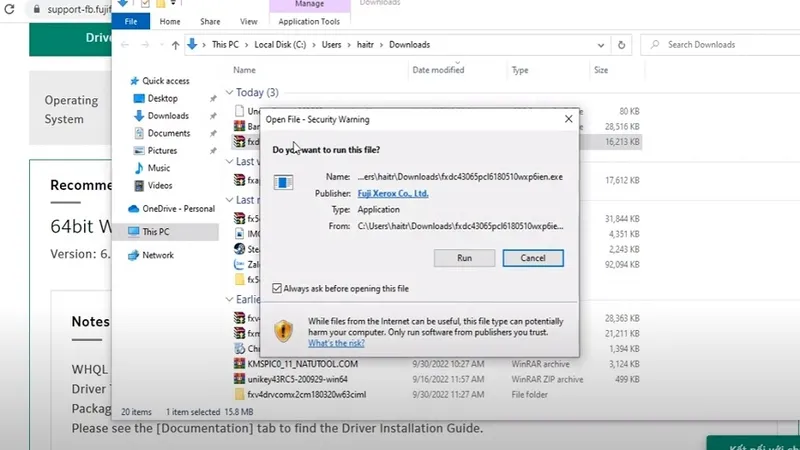Image resolution: width=800 pixels, height=450 pixels.
Task: Uncheck 'Always ask before opening this file'
Action: (277, 288)
